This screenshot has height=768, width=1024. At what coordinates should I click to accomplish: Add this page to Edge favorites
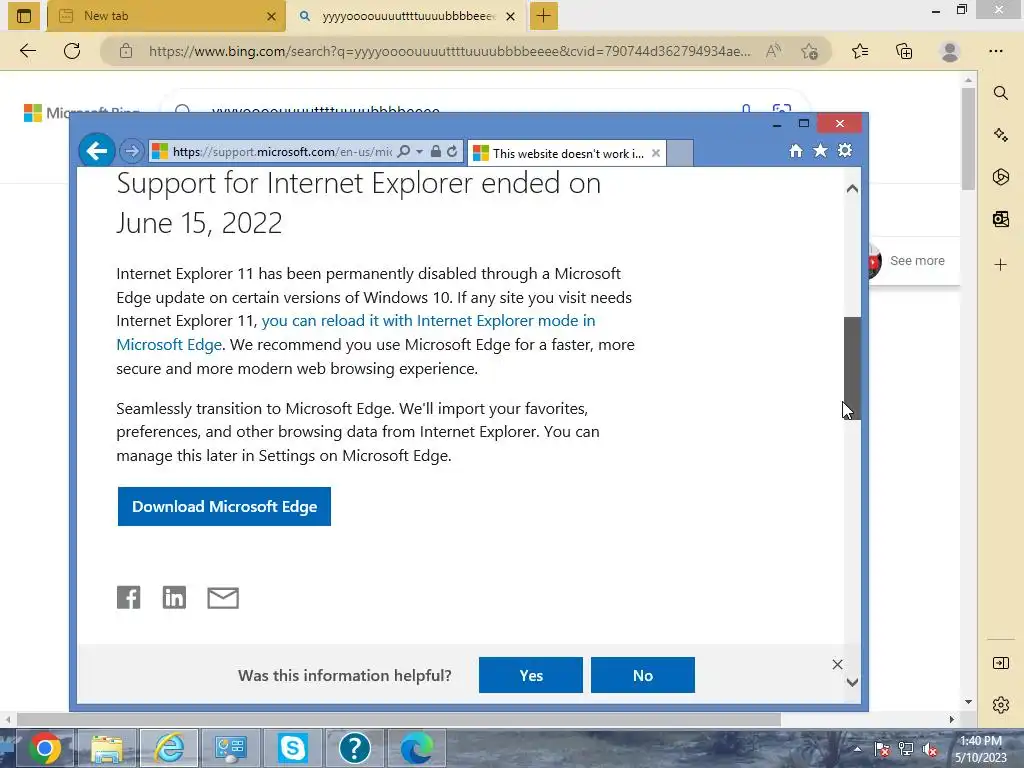[x=810, y=51]
